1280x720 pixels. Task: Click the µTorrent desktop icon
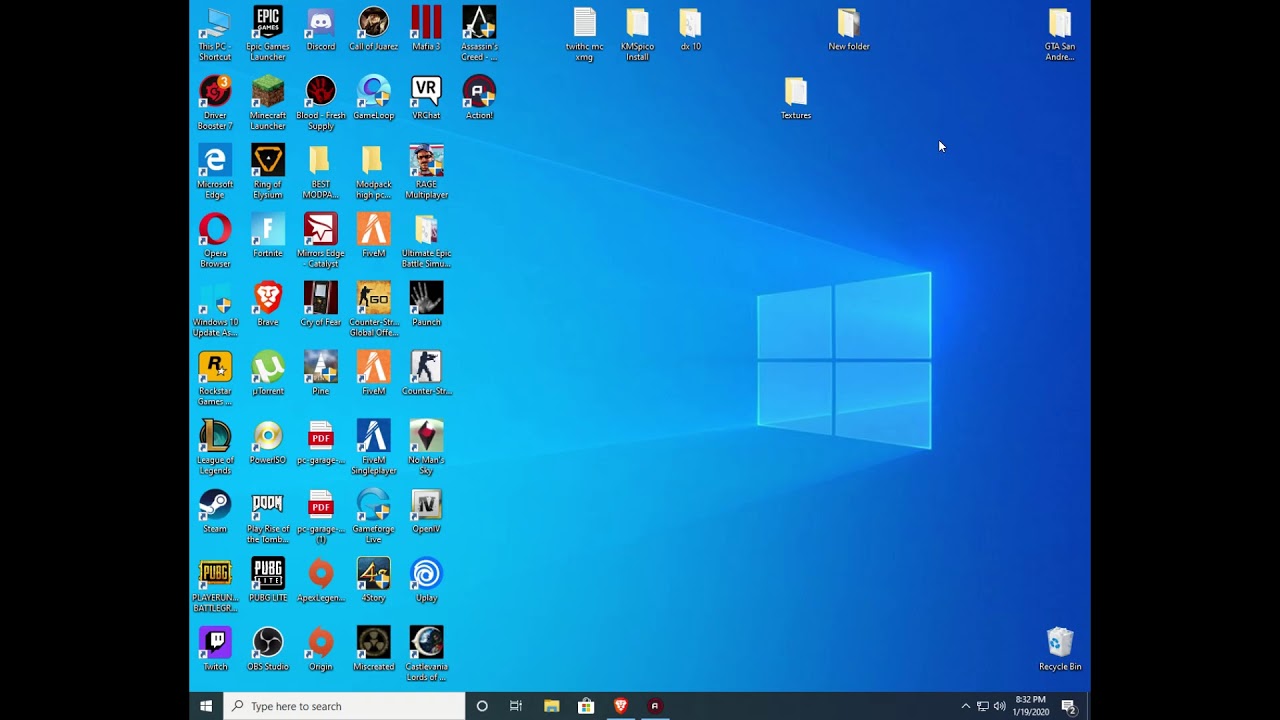[268, 373]
